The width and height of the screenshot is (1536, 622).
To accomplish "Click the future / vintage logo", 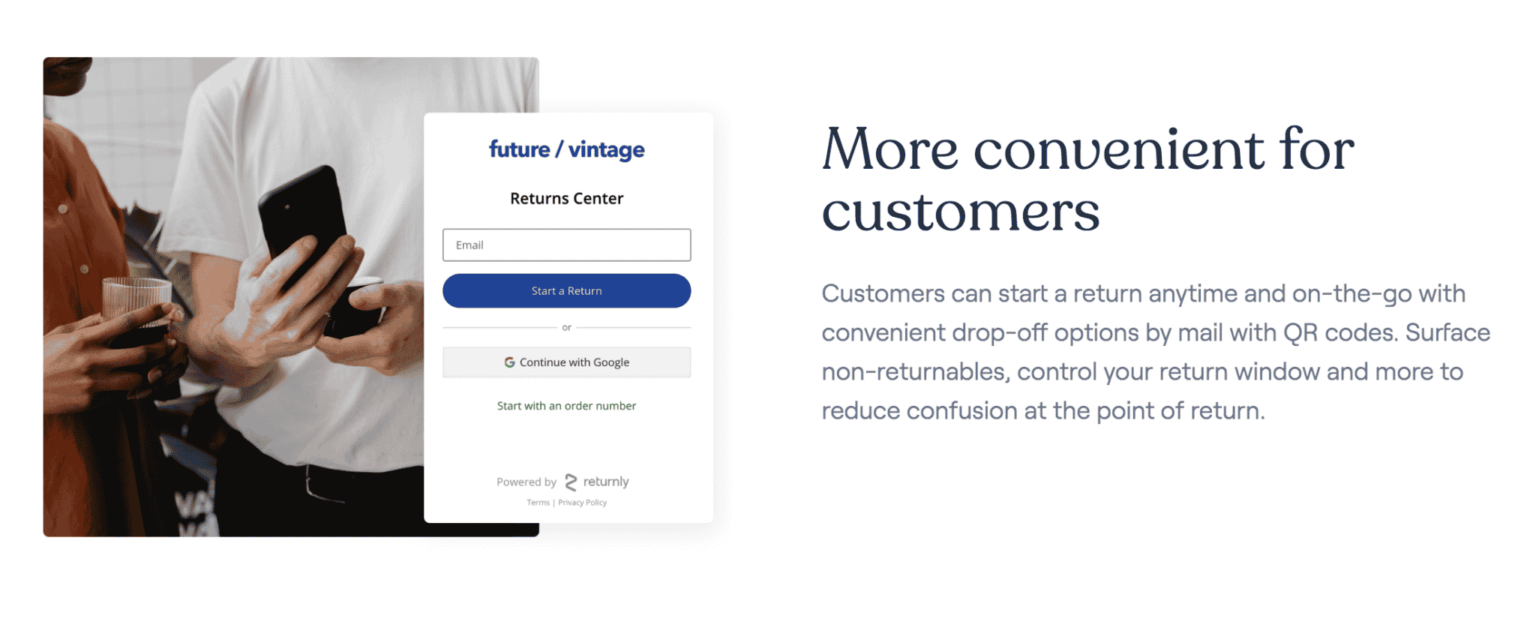I will click(567, 150).
